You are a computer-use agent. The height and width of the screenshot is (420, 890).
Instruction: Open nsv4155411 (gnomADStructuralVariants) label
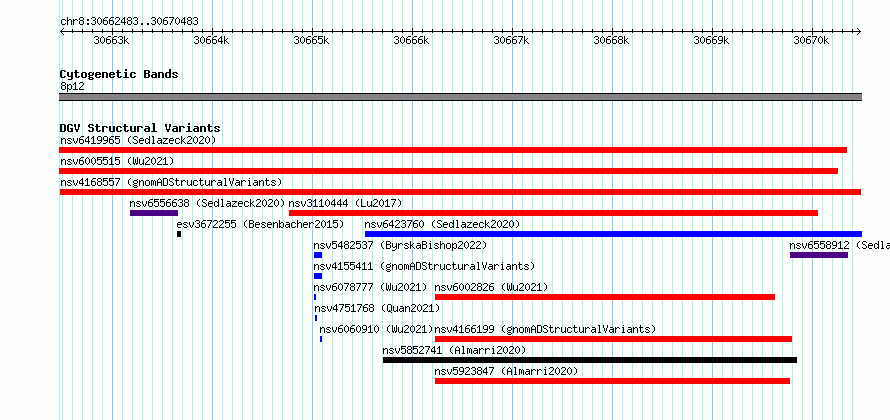(424, 266)
